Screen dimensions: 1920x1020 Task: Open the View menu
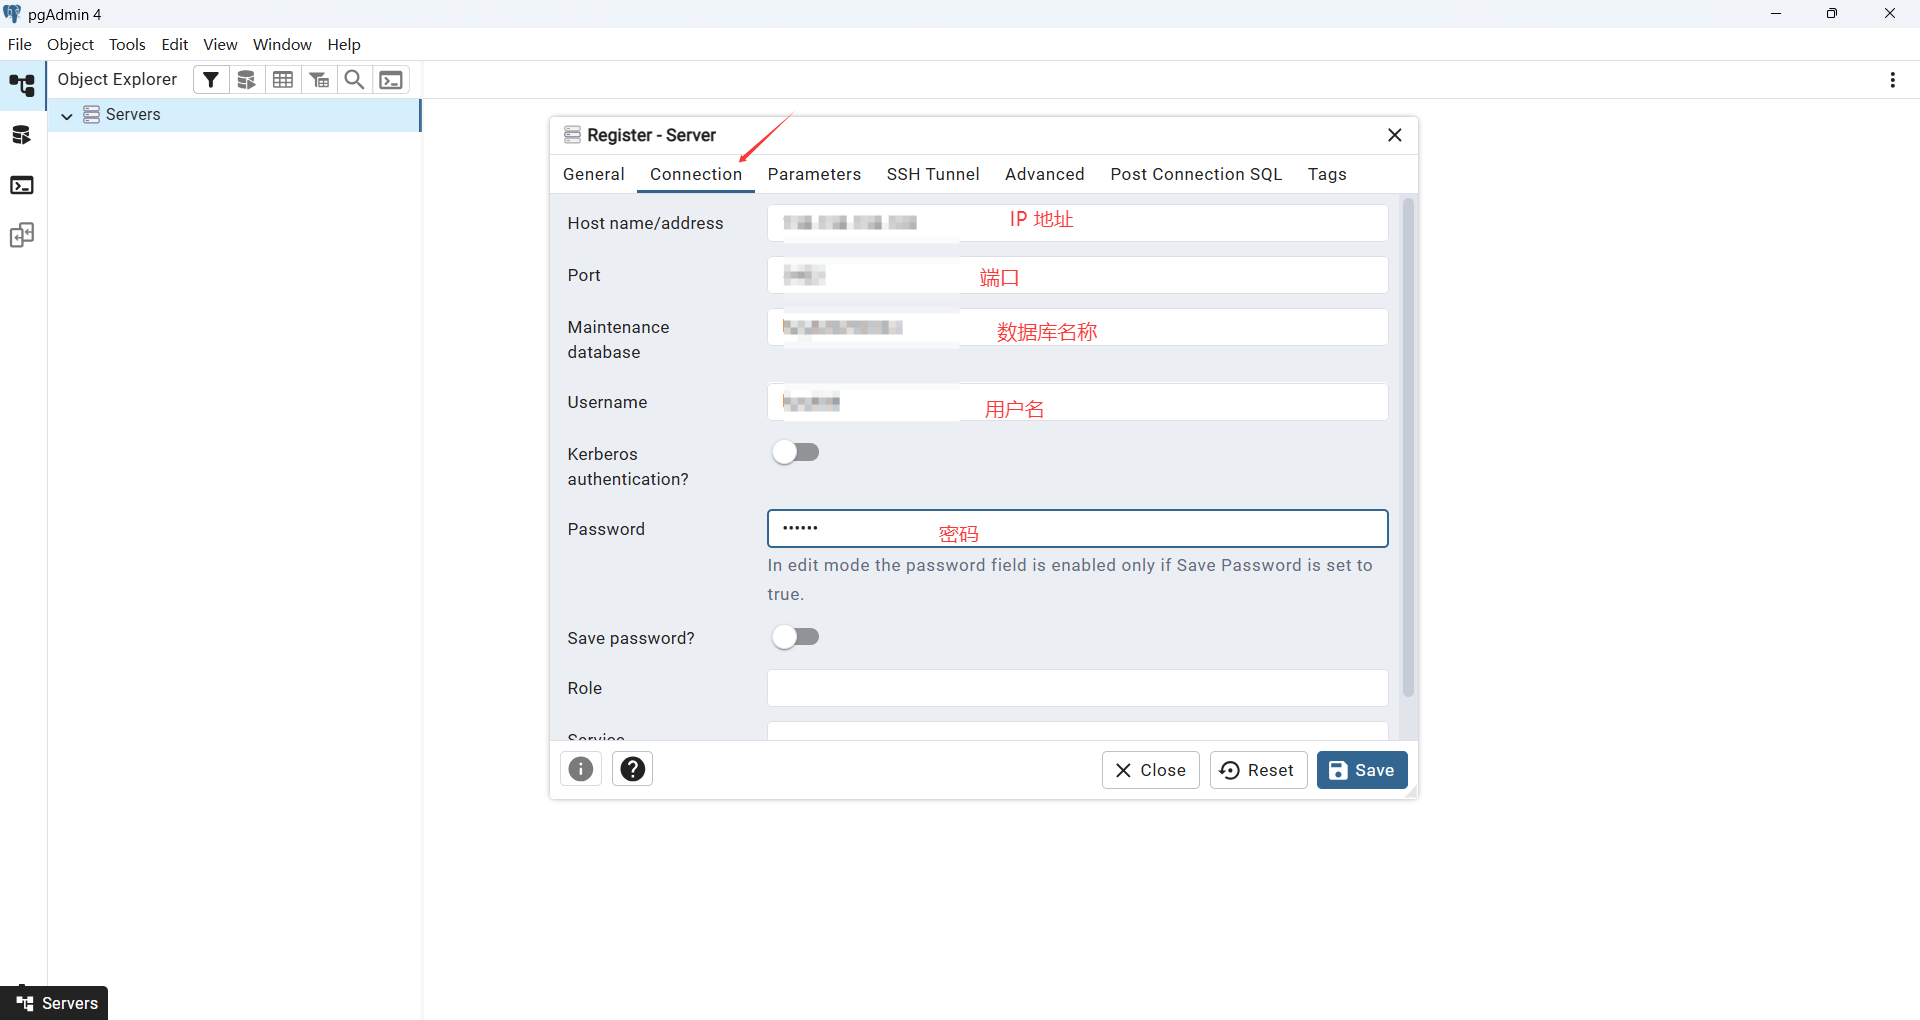(220, 45)
